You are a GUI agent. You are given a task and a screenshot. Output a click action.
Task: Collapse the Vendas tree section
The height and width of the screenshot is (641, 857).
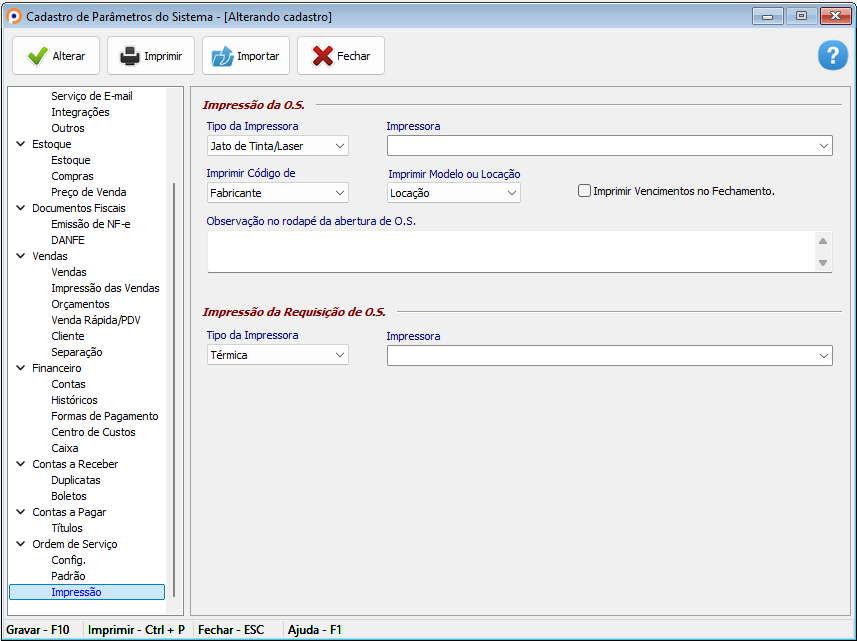[x=21, y=256]
